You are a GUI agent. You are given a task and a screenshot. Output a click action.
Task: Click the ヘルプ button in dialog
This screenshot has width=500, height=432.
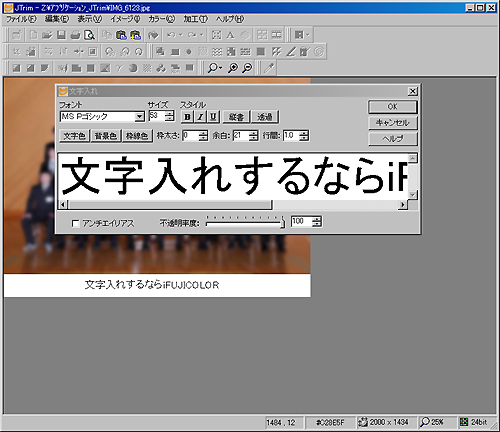tap(393, 139)
